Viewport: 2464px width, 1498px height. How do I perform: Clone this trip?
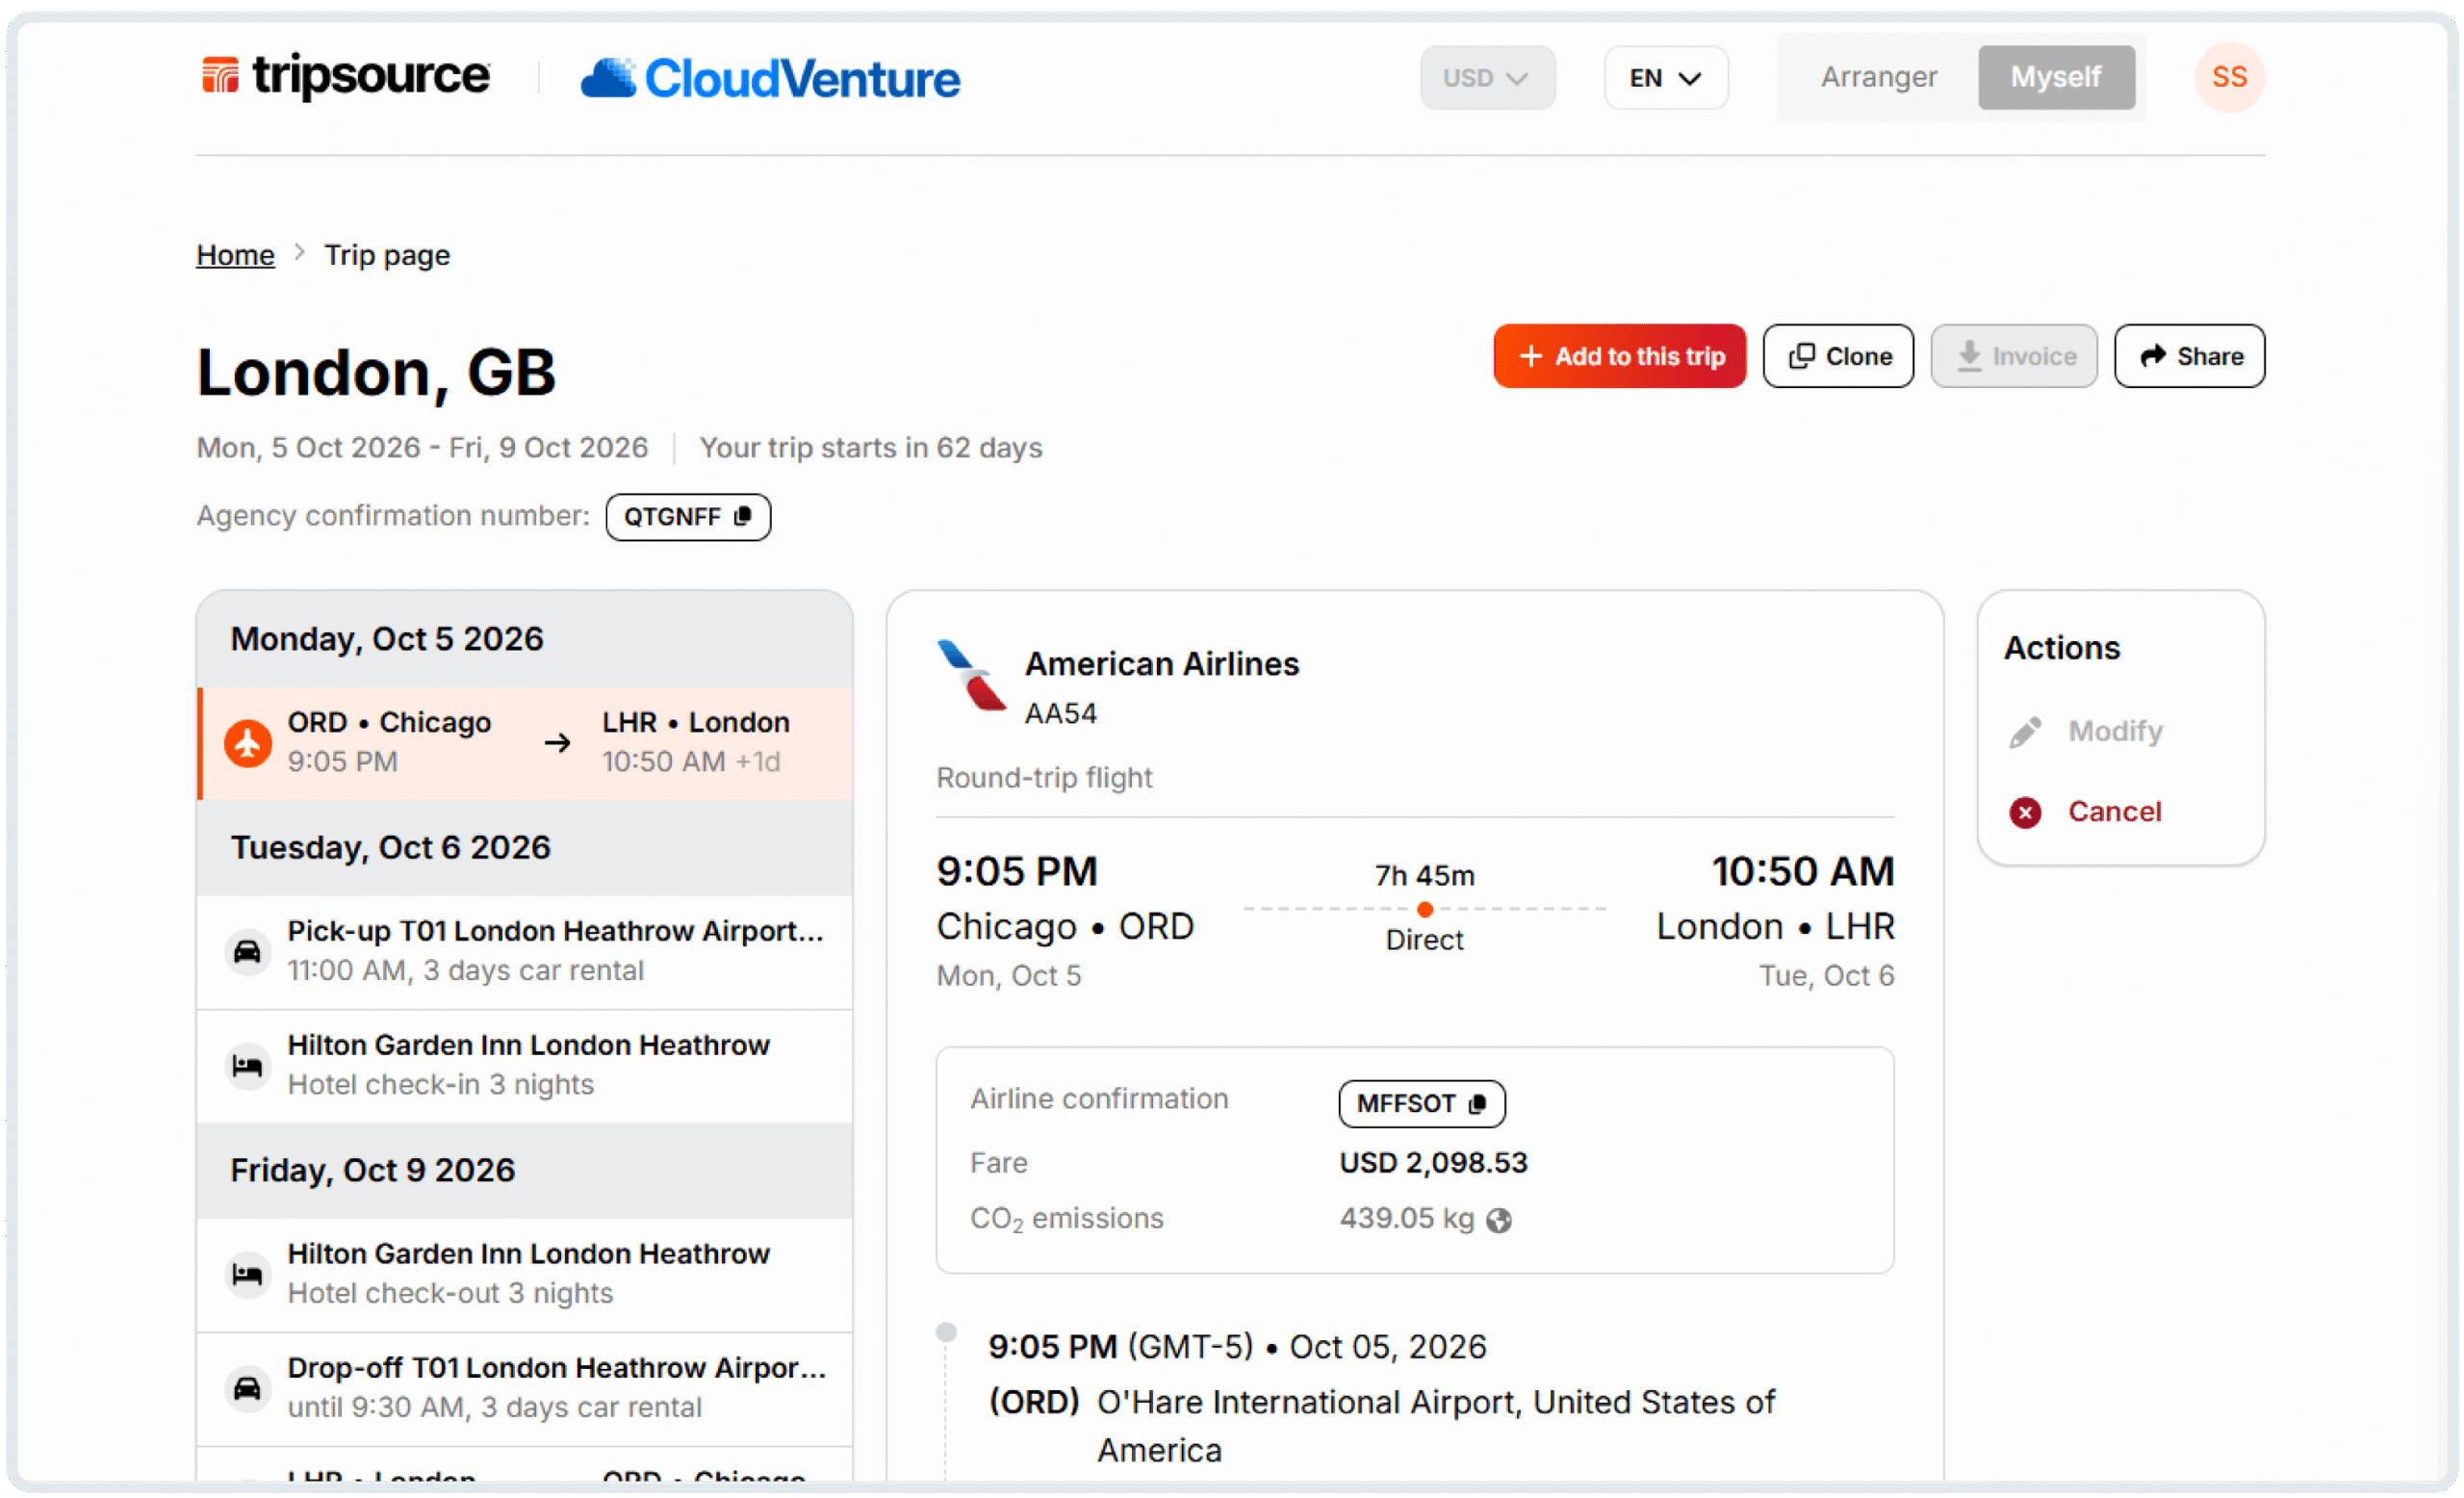[x=1838, y=356]
